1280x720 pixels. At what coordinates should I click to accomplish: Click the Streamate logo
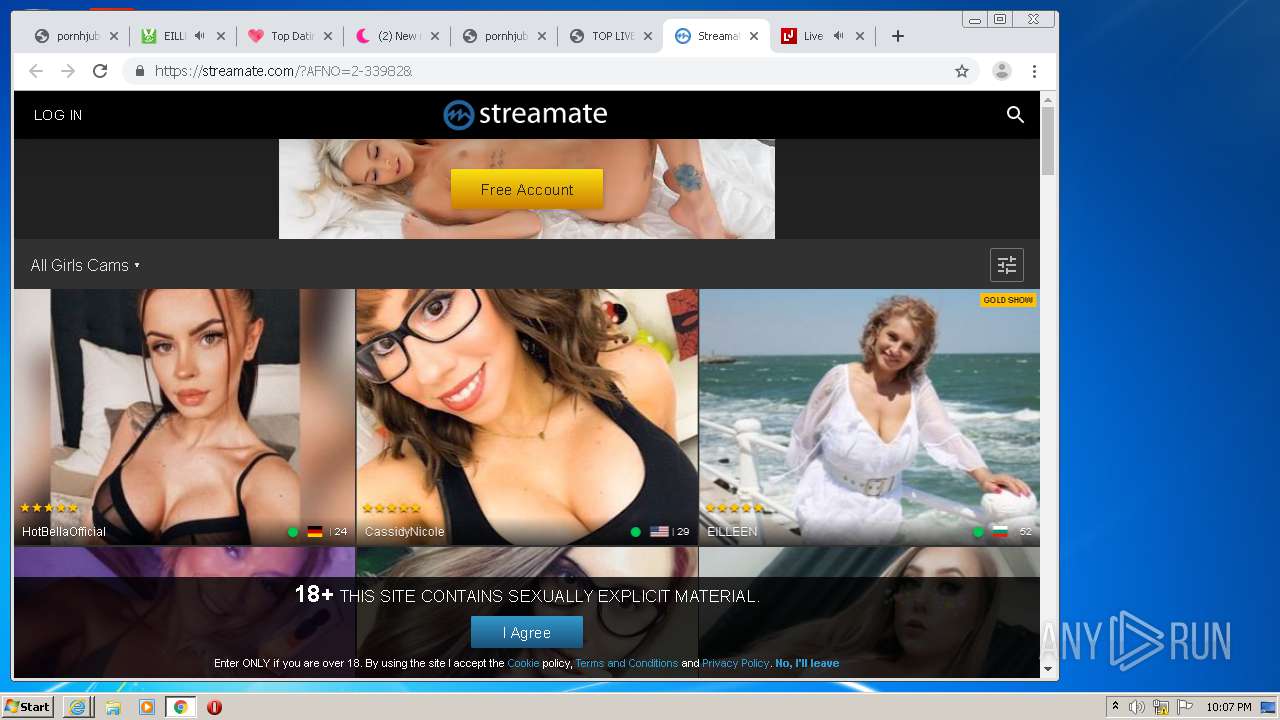click(526, 114)
